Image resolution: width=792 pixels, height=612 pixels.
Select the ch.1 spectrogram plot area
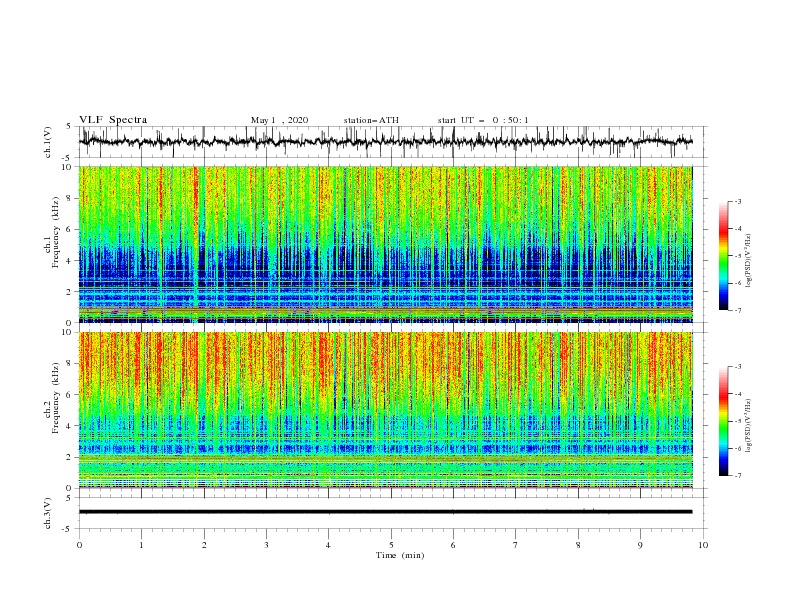[x=385, y=244]
